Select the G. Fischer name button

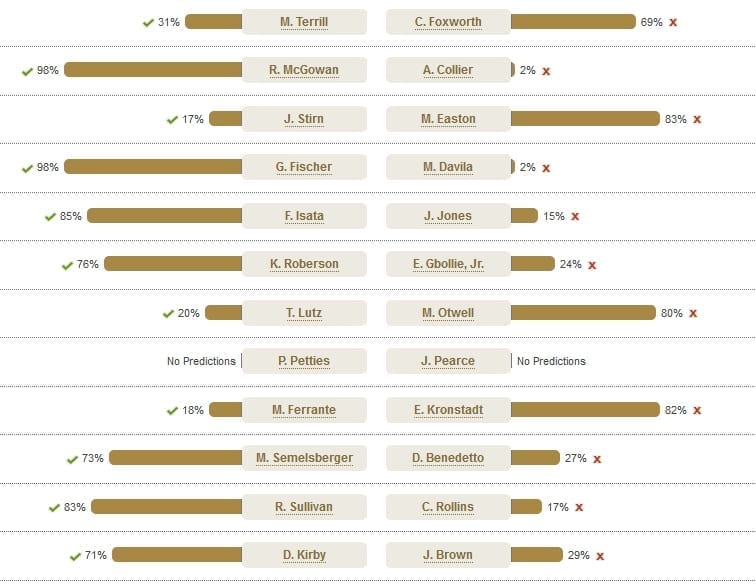pyautogui.click(x=304, y=167)
